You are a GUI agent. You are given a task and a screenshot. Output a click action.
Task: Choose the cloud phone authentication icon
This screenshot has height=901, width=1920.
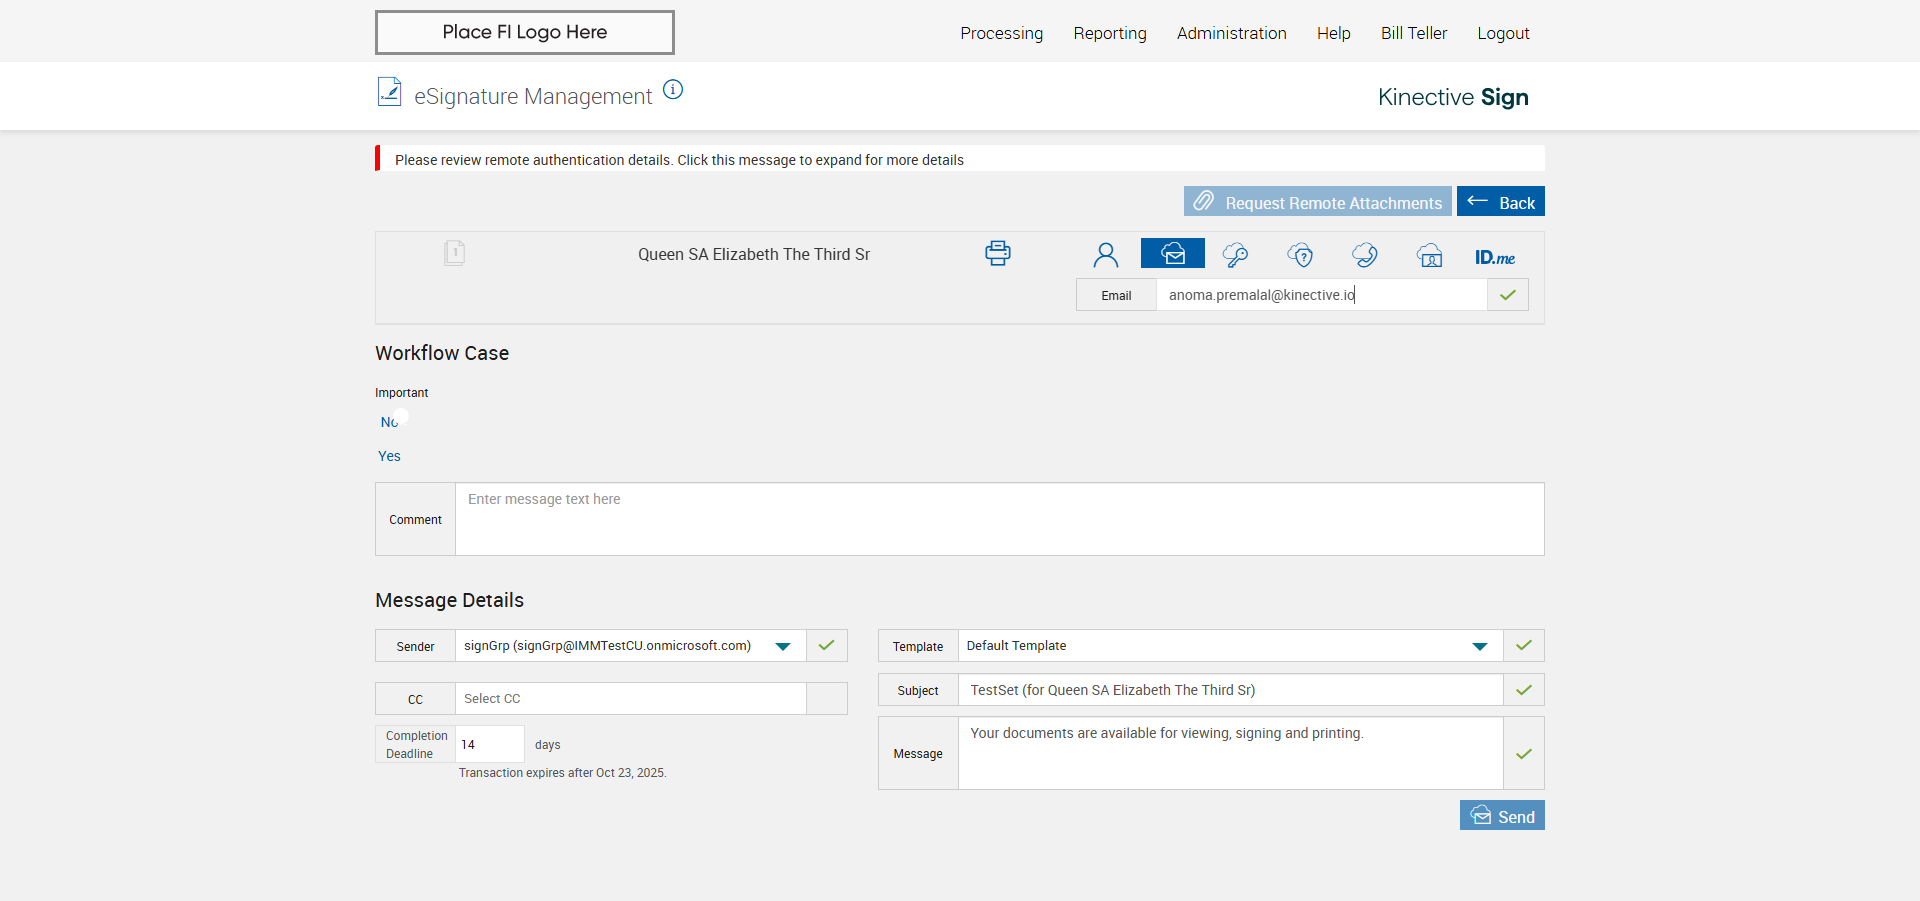(1364, 255)
